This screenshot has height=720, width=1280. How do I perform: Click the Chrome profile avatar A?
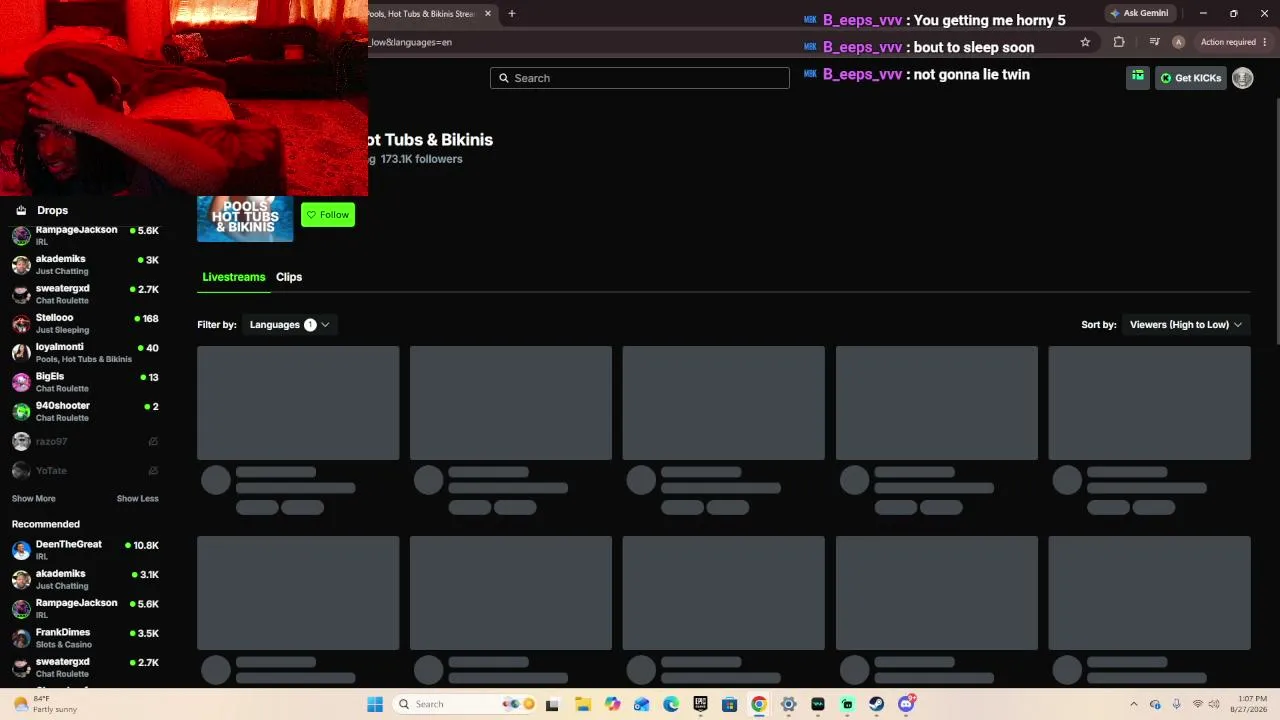pos(1178,42)
